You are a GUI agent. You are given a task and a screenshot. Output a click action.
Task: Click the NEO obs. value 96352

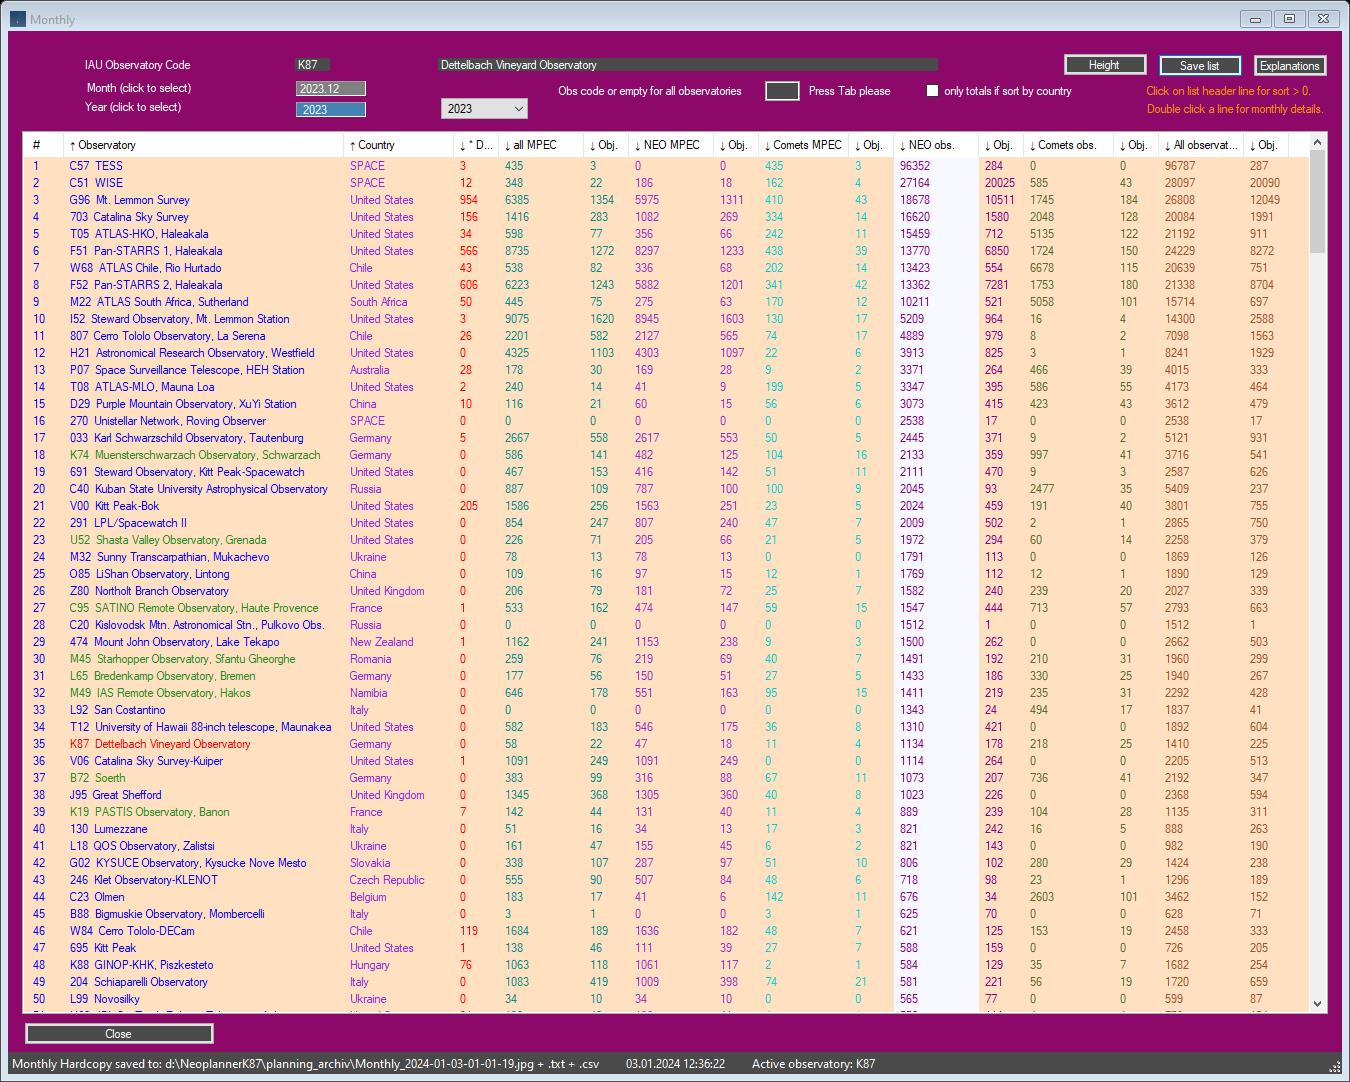point(914,166)
